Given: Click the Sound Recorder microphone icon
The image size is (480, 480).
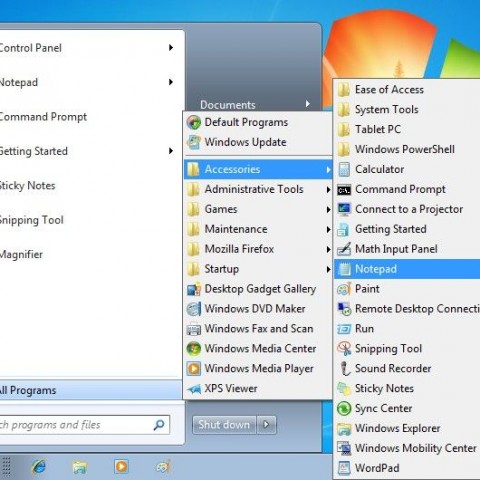Looking at the screenshot, I should (x=344, y=369).
